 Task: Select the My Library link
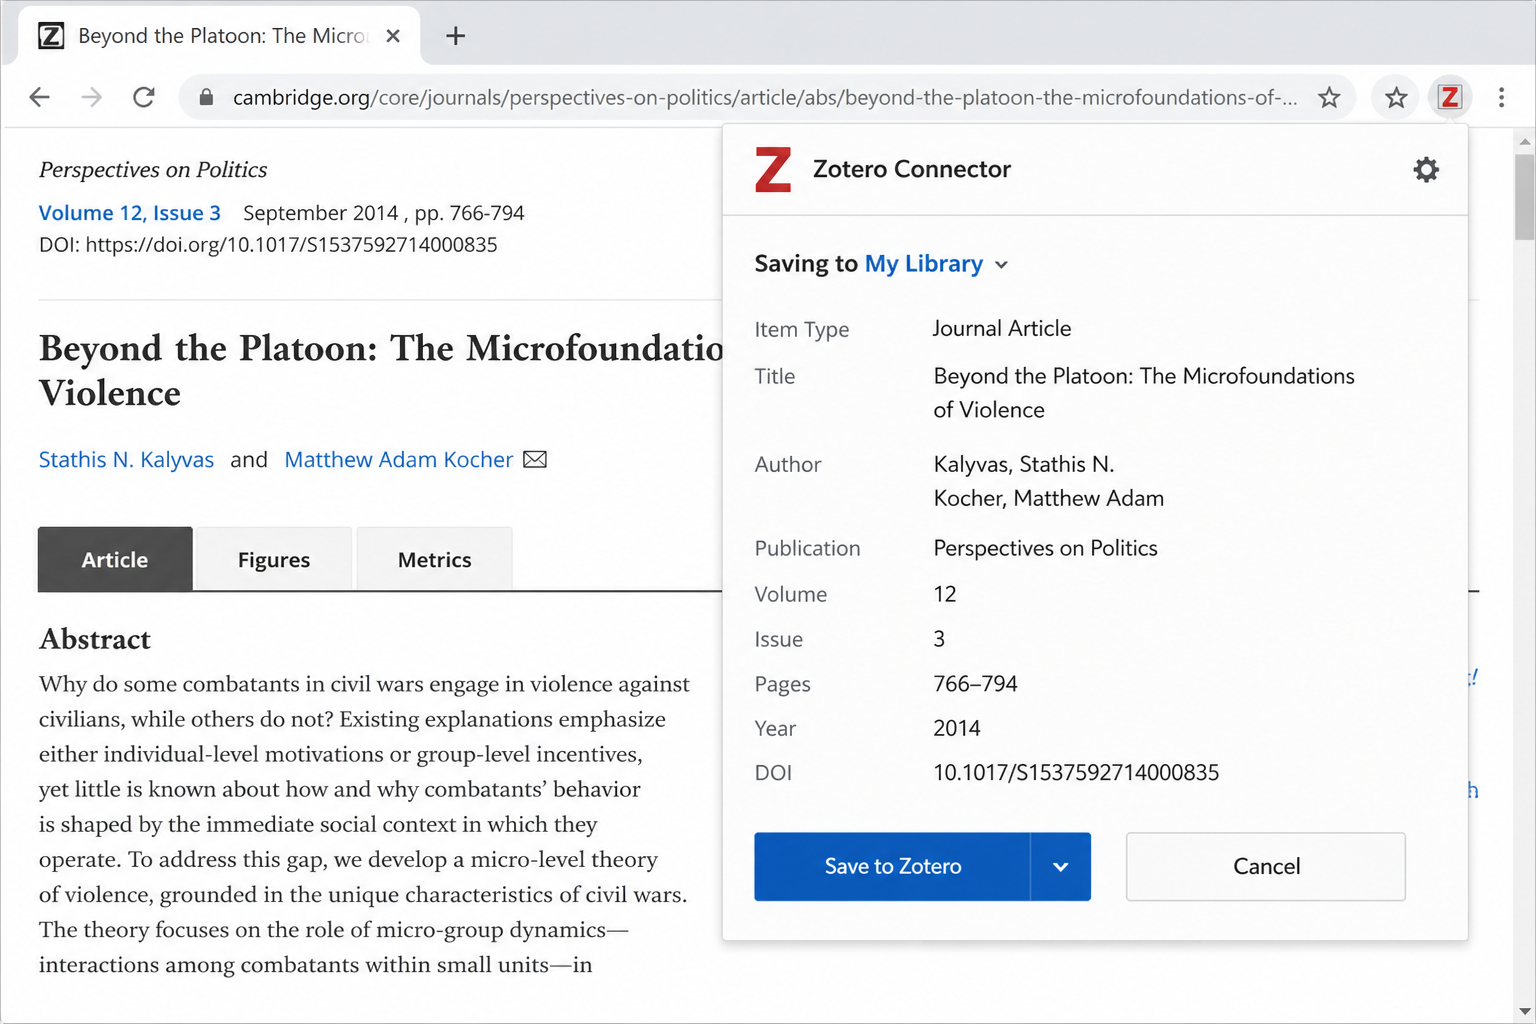coord(923,264)
